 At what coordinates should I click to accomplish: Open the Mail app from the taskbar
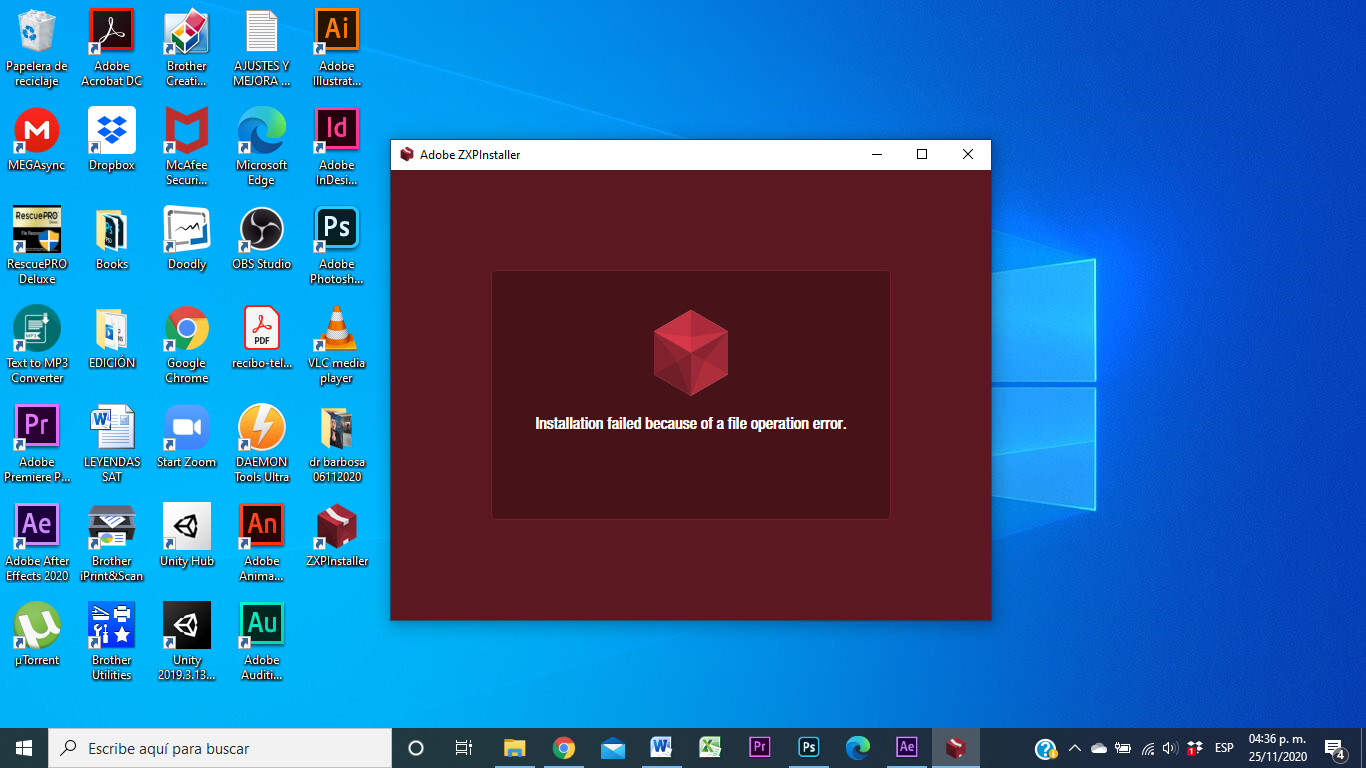click(613, 748)
